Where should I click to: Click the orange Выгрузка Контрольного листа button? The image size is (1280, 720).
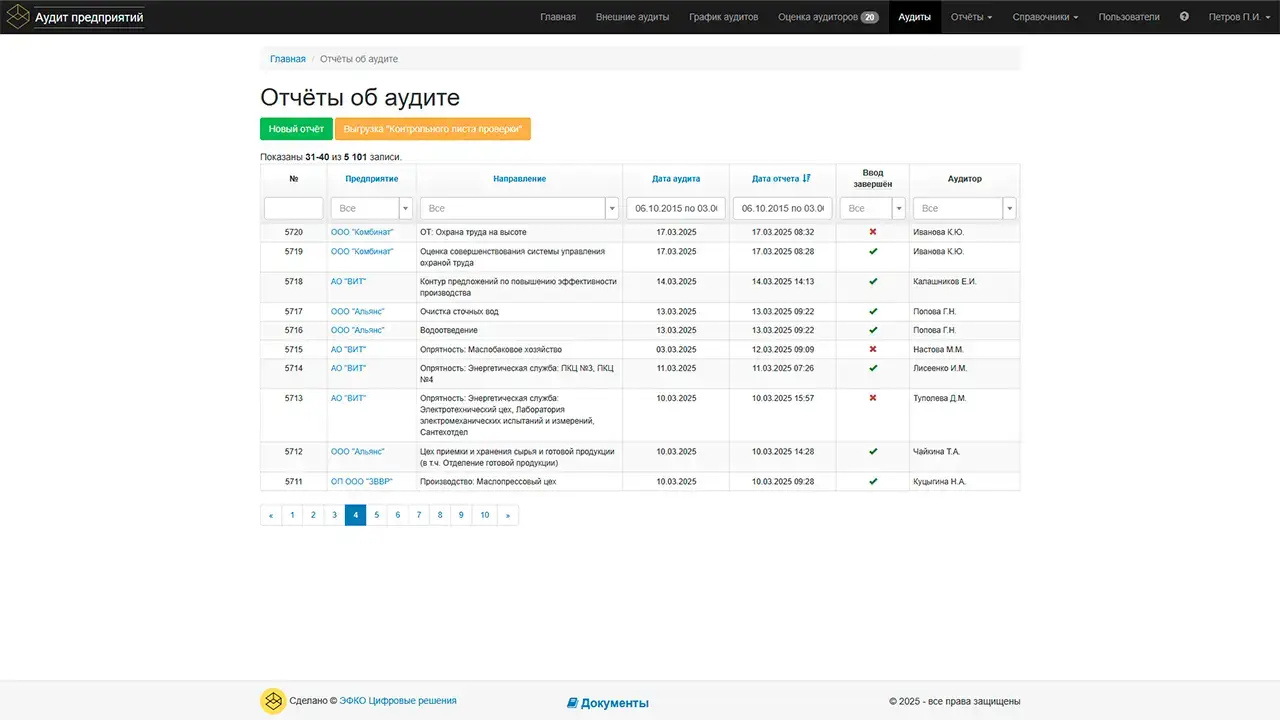432,129
